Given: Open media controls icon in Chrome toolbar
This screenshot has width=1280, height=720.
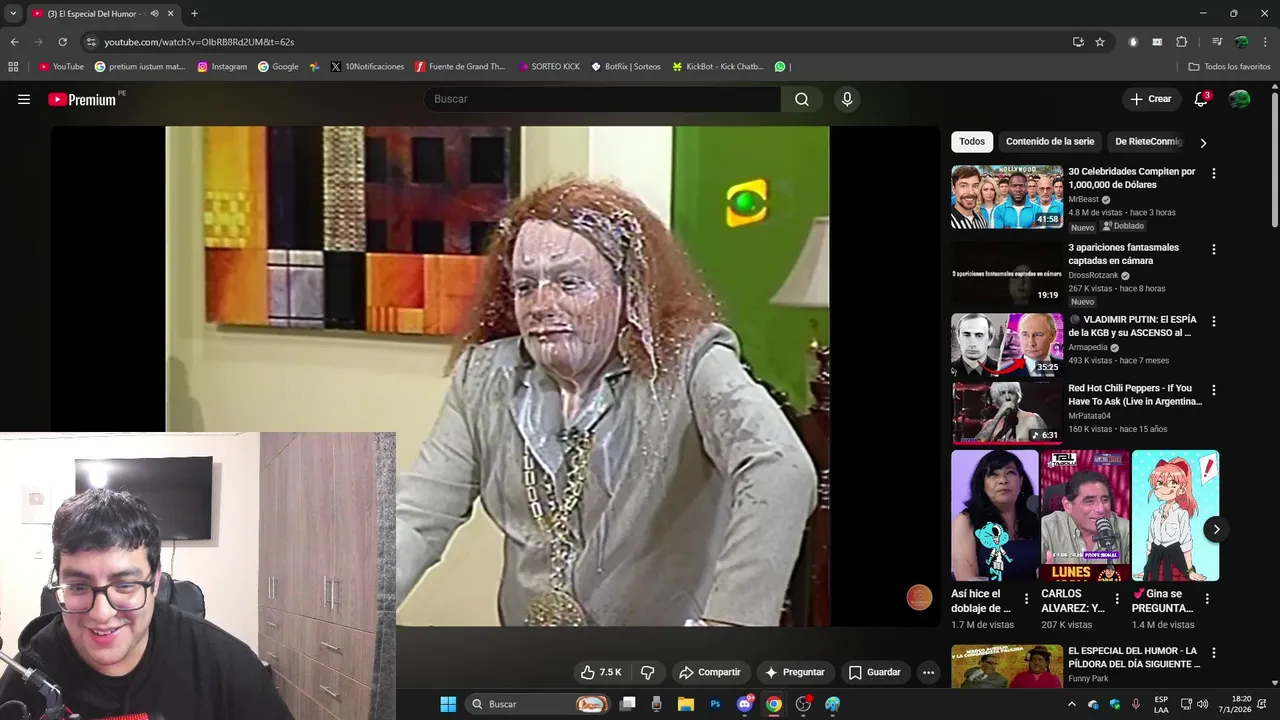Looking at the screenshot, I should click(x=1216, y=42).
